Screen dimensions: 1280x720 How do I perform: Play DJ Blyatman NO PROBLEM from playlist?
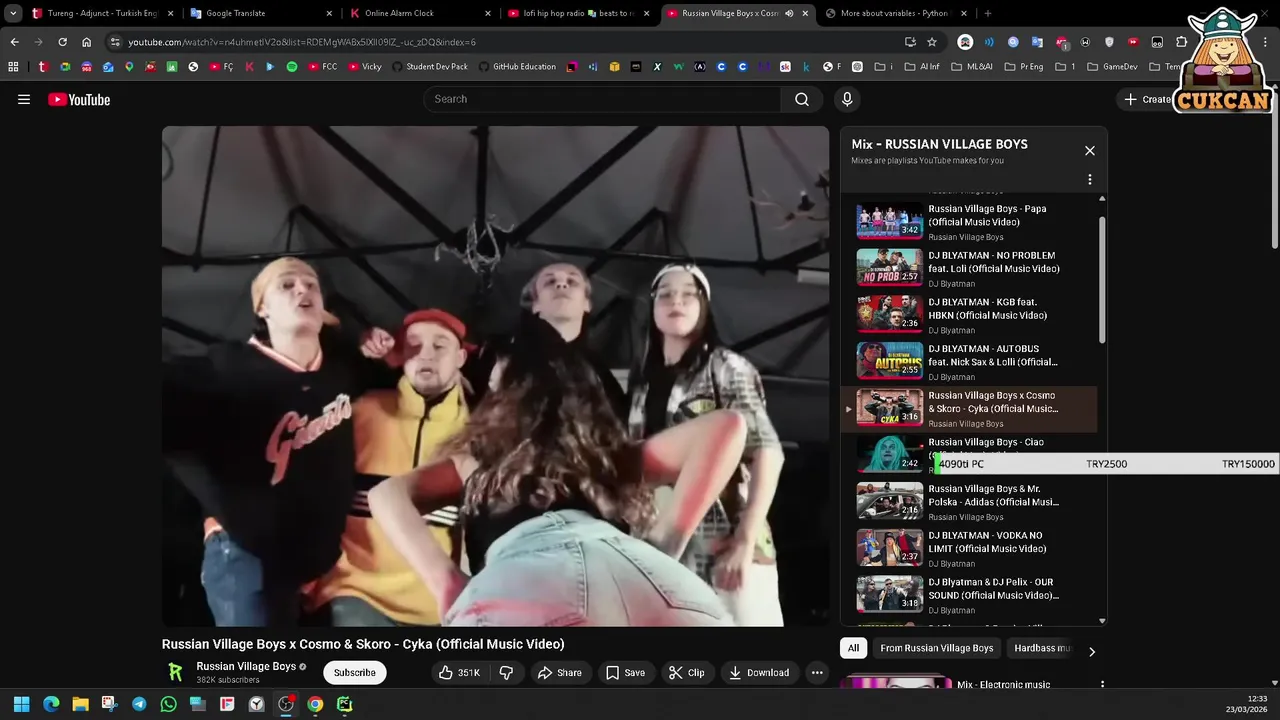click(969, 268)
